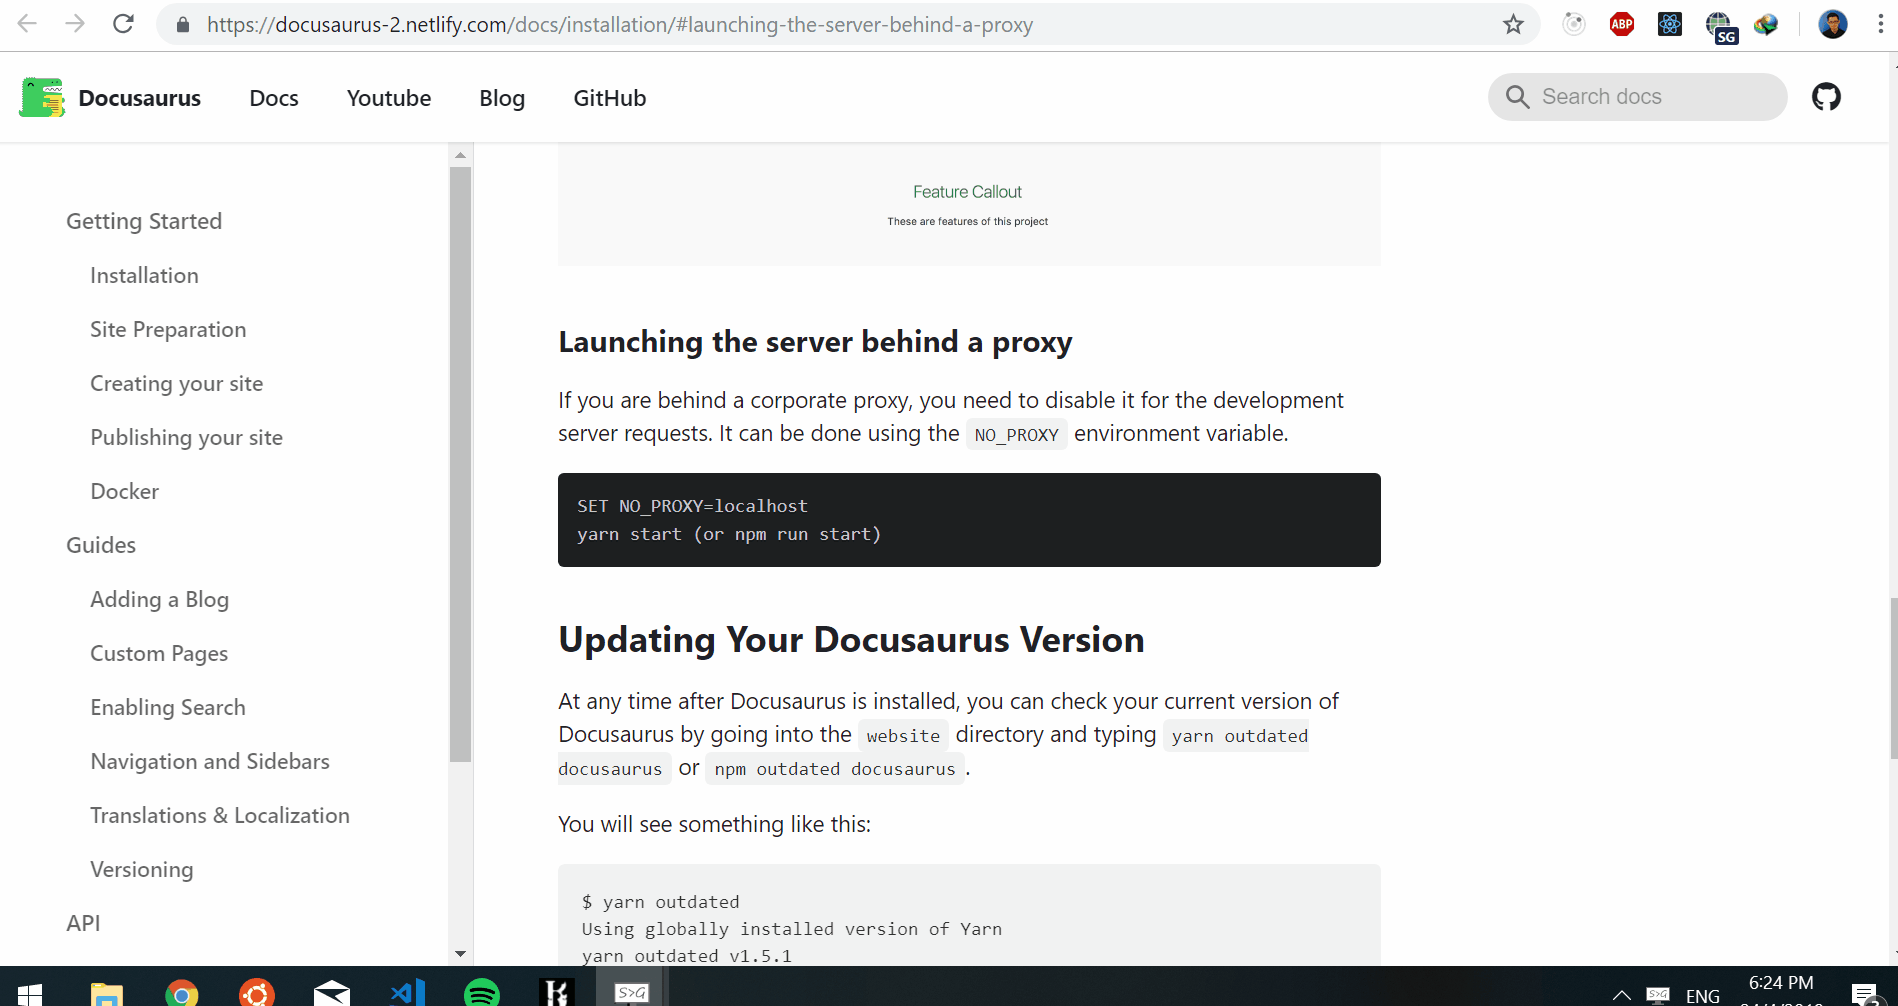Click the Updating Your Docusaurus Version heading
The image size is (1898, 1006).
click(x=851, y=640)
